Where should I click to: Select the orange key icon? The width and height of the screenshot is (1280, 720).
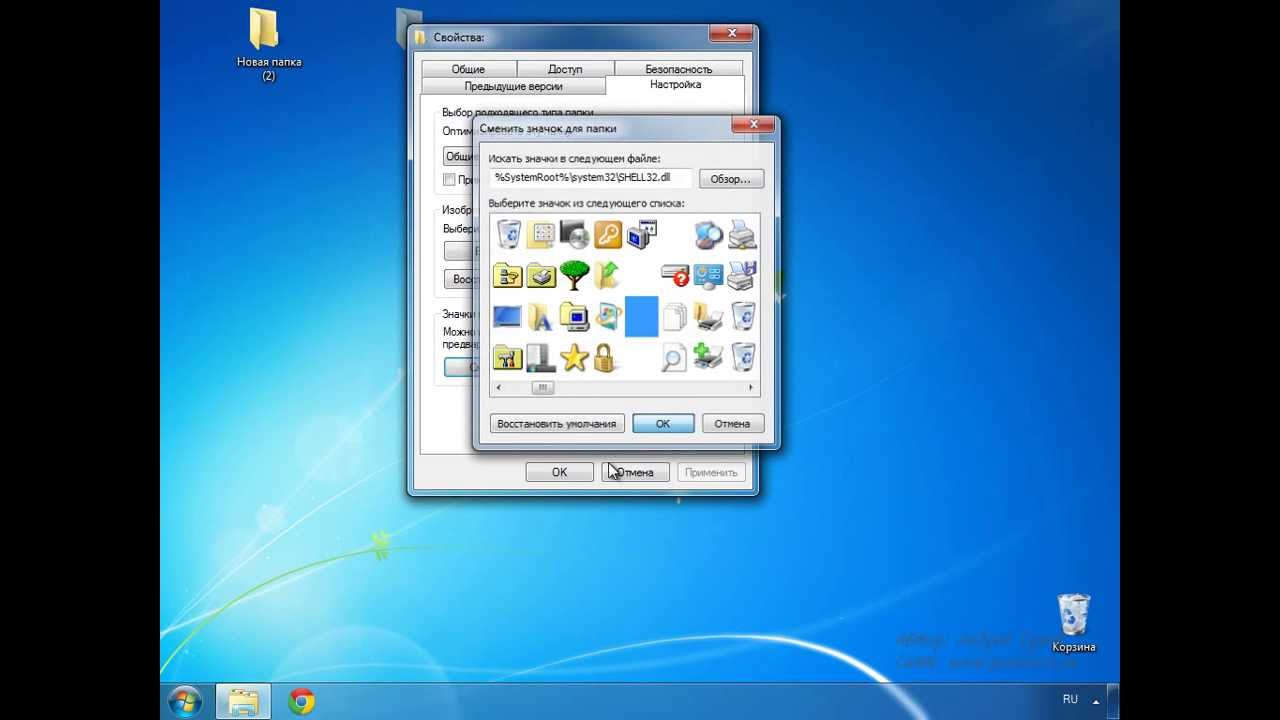click(608, 235)
